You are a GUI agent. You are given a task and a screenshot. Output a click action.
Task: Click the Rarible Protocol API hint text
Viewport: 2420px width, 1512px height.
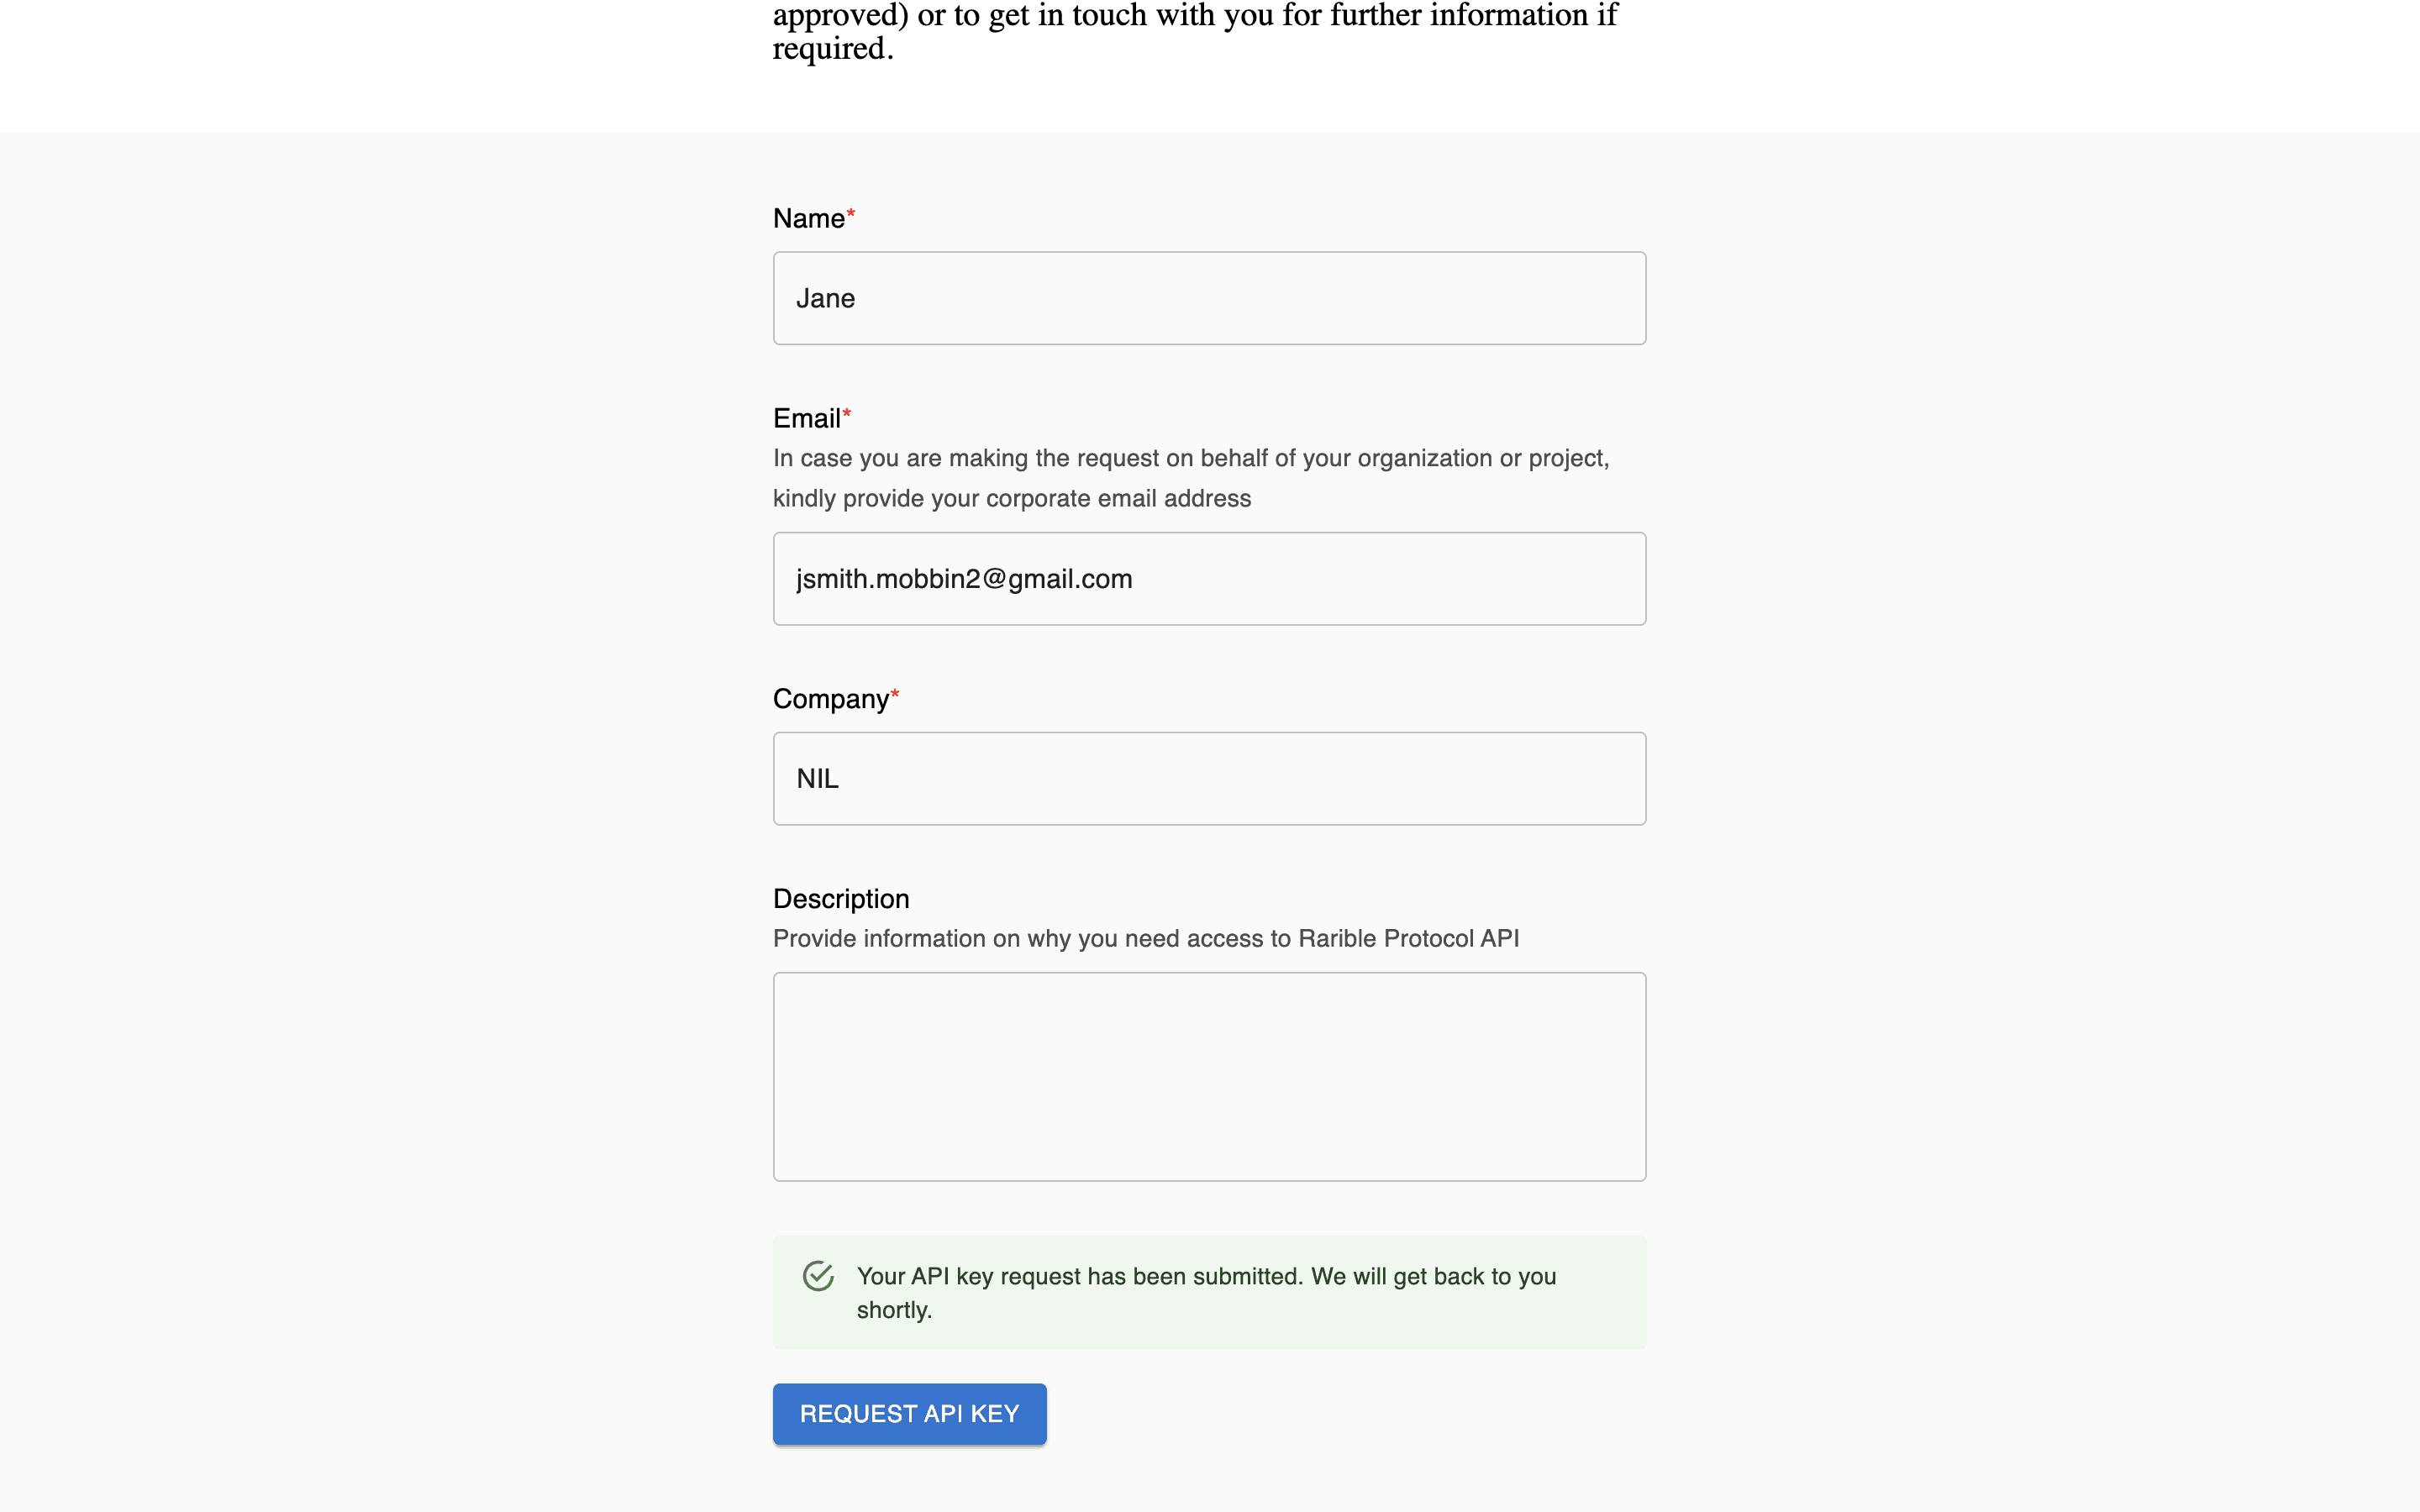pos(1145,939)
